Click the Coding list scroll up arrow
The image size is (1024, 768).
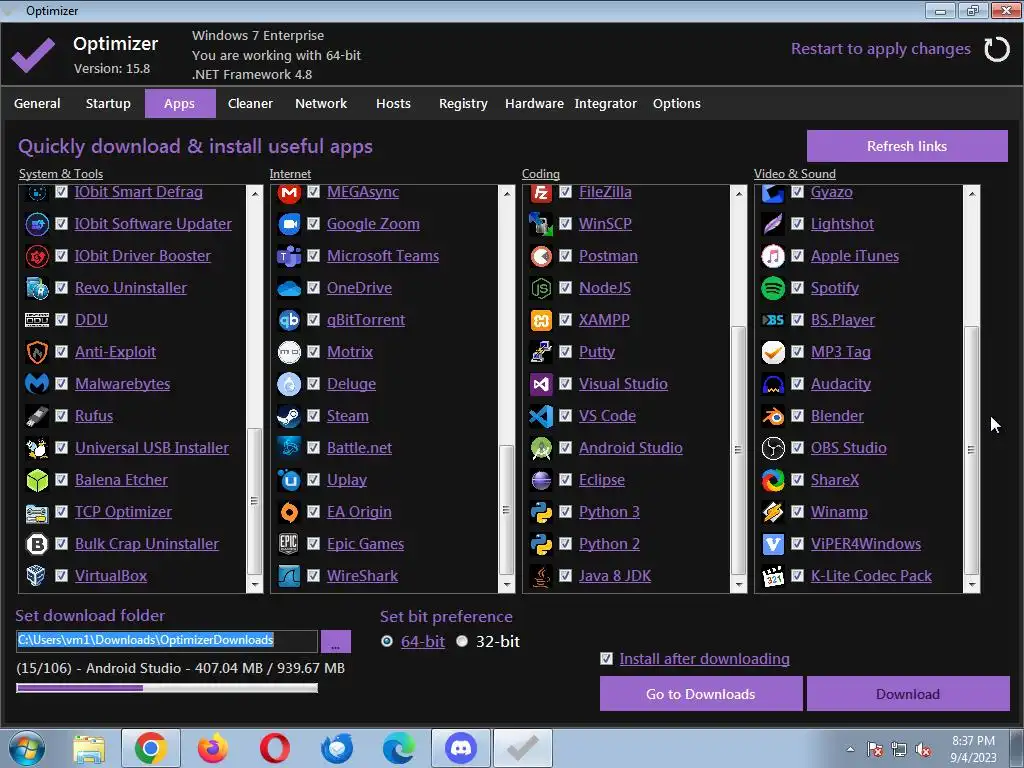tap(739, 193)
